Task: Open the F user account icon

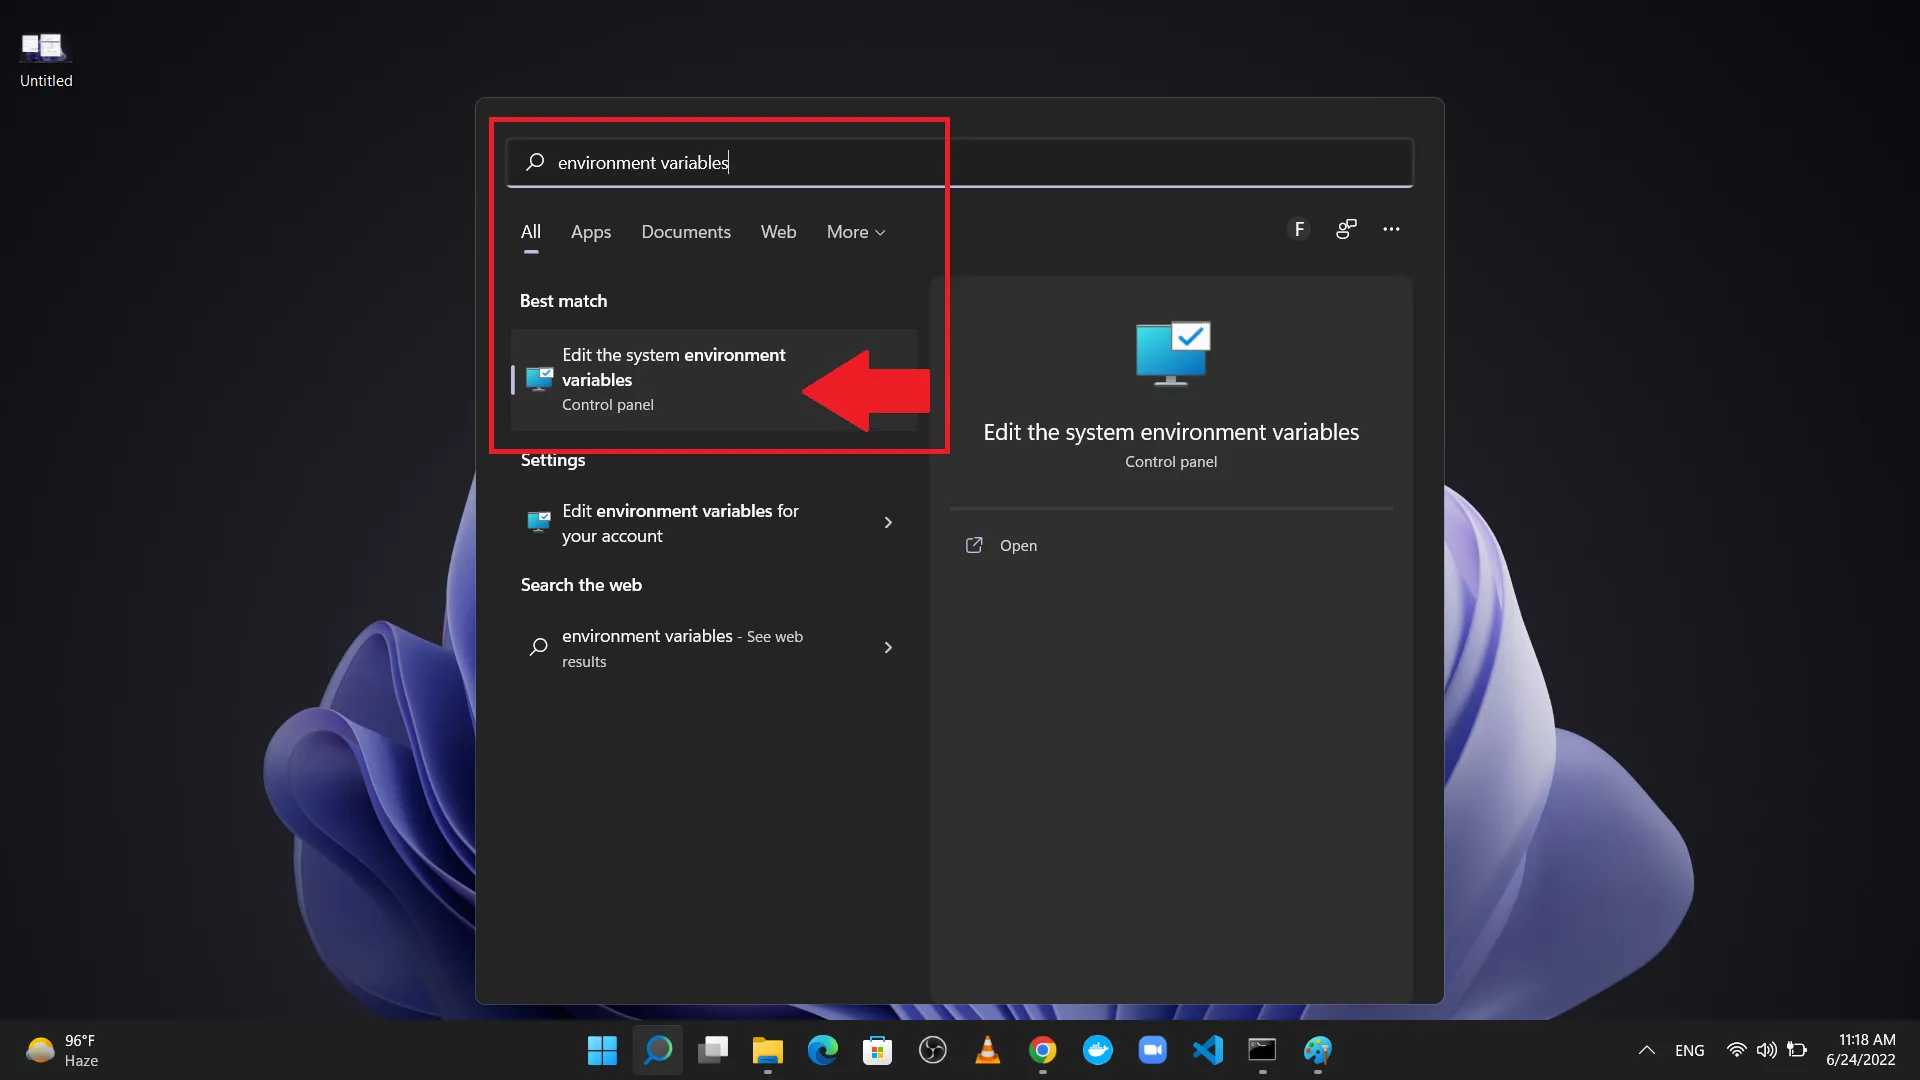Action: point(1298,229)
